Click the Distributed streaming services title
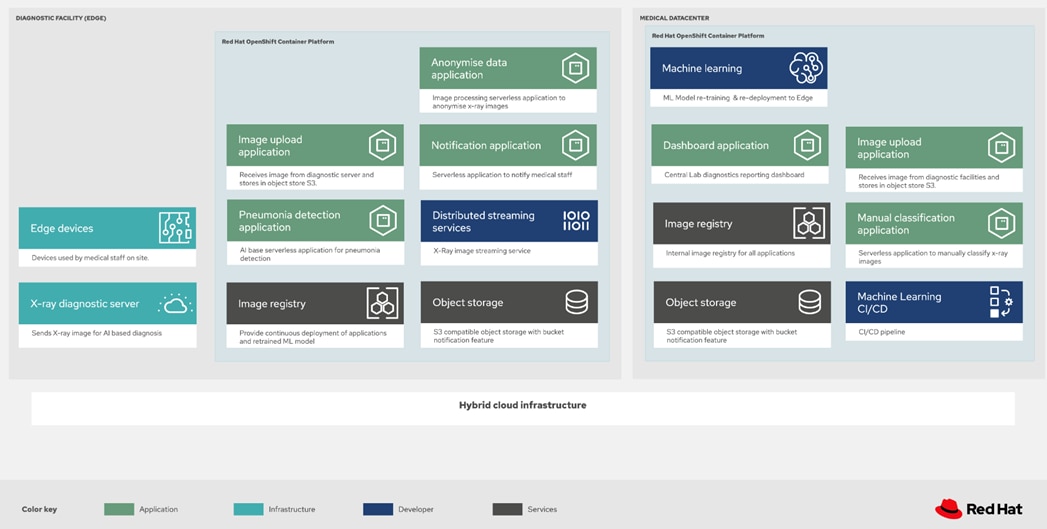 pyautogui.click(x=483, y=222)
